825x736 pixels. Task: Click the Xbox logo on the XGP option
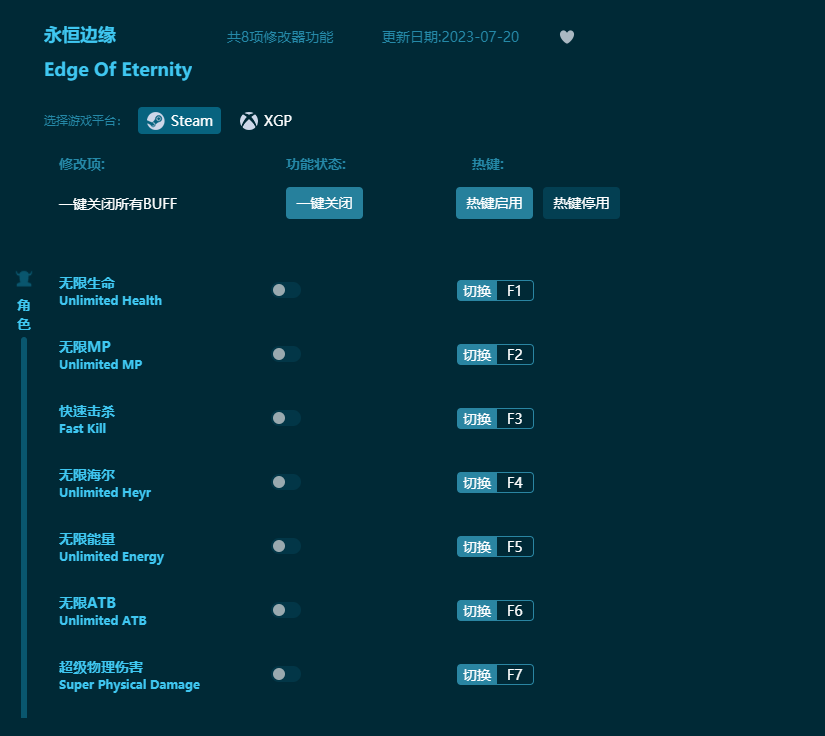point(247,120)
